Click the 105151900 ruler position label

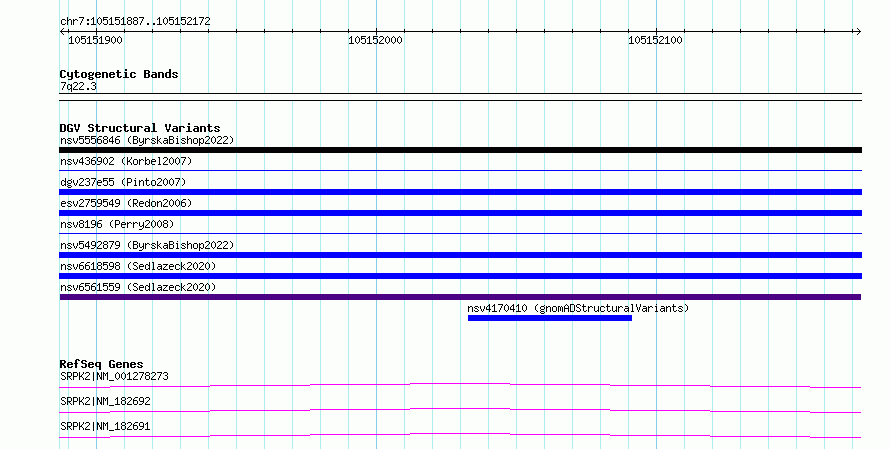tap(95, 40)
